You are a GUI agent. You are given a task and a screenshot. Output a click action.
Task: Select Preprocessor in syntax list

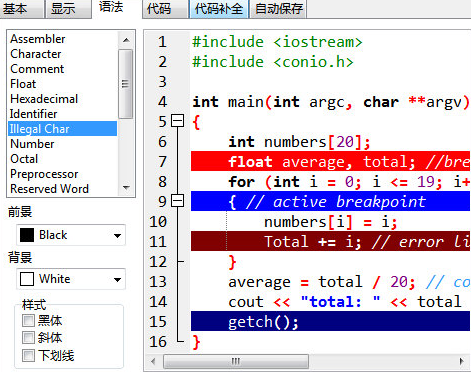coord(63,174)
